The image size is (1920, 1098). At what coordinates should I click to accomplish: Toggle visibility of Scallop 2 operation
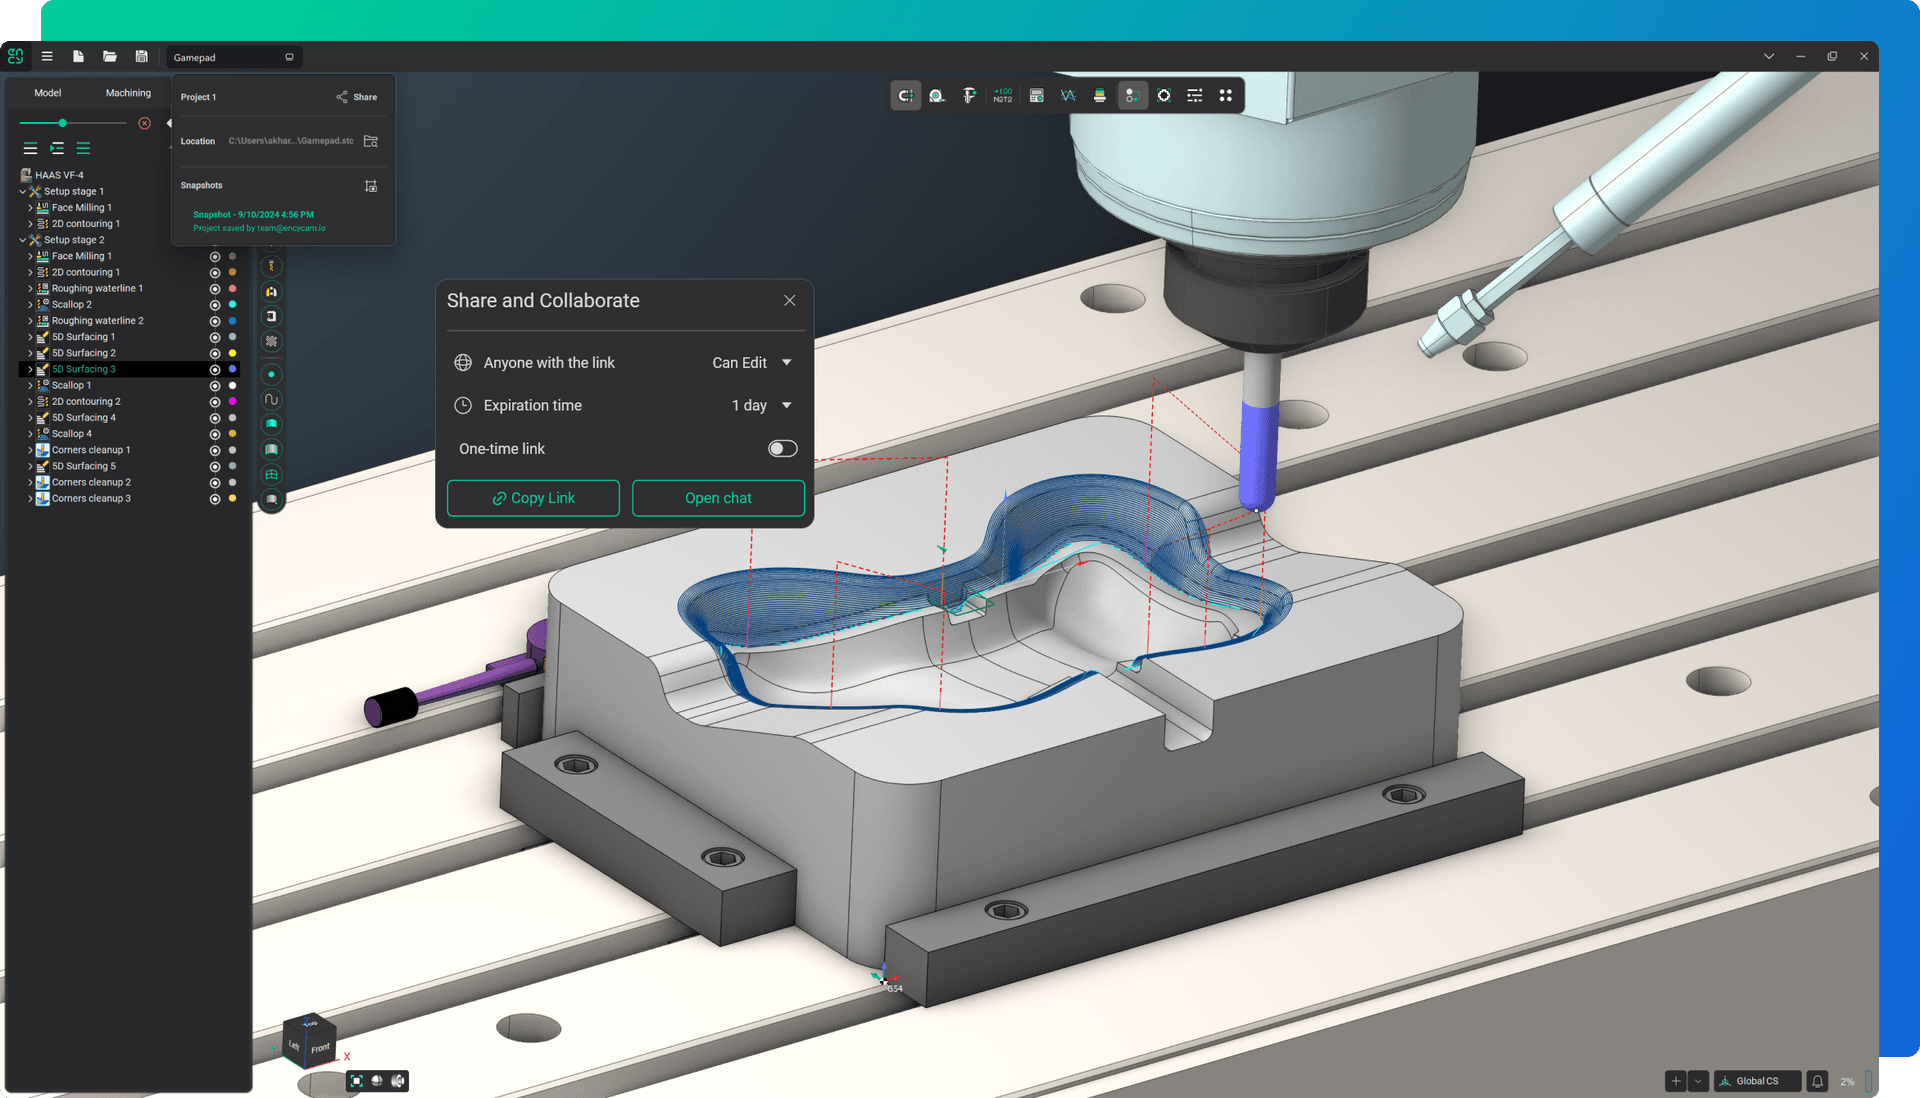pos(215,305)
